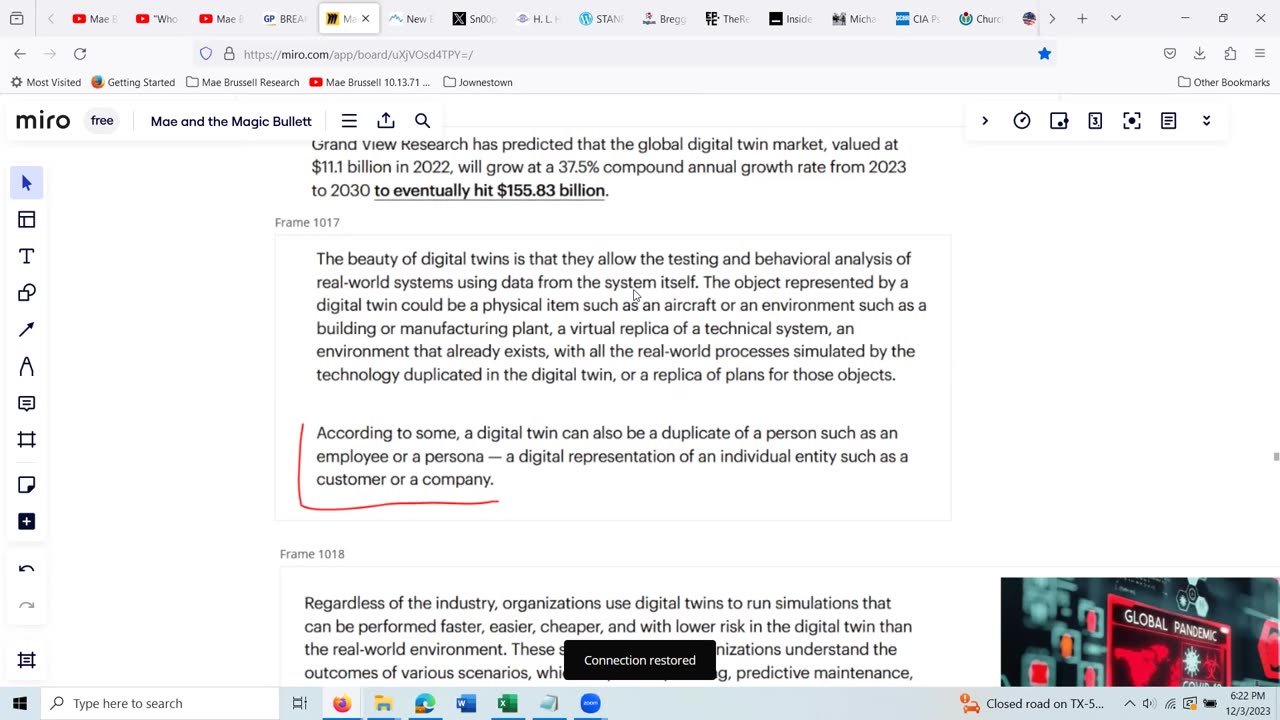Open more apps plus button in toolbar
1280x720 pixels.
27,521
